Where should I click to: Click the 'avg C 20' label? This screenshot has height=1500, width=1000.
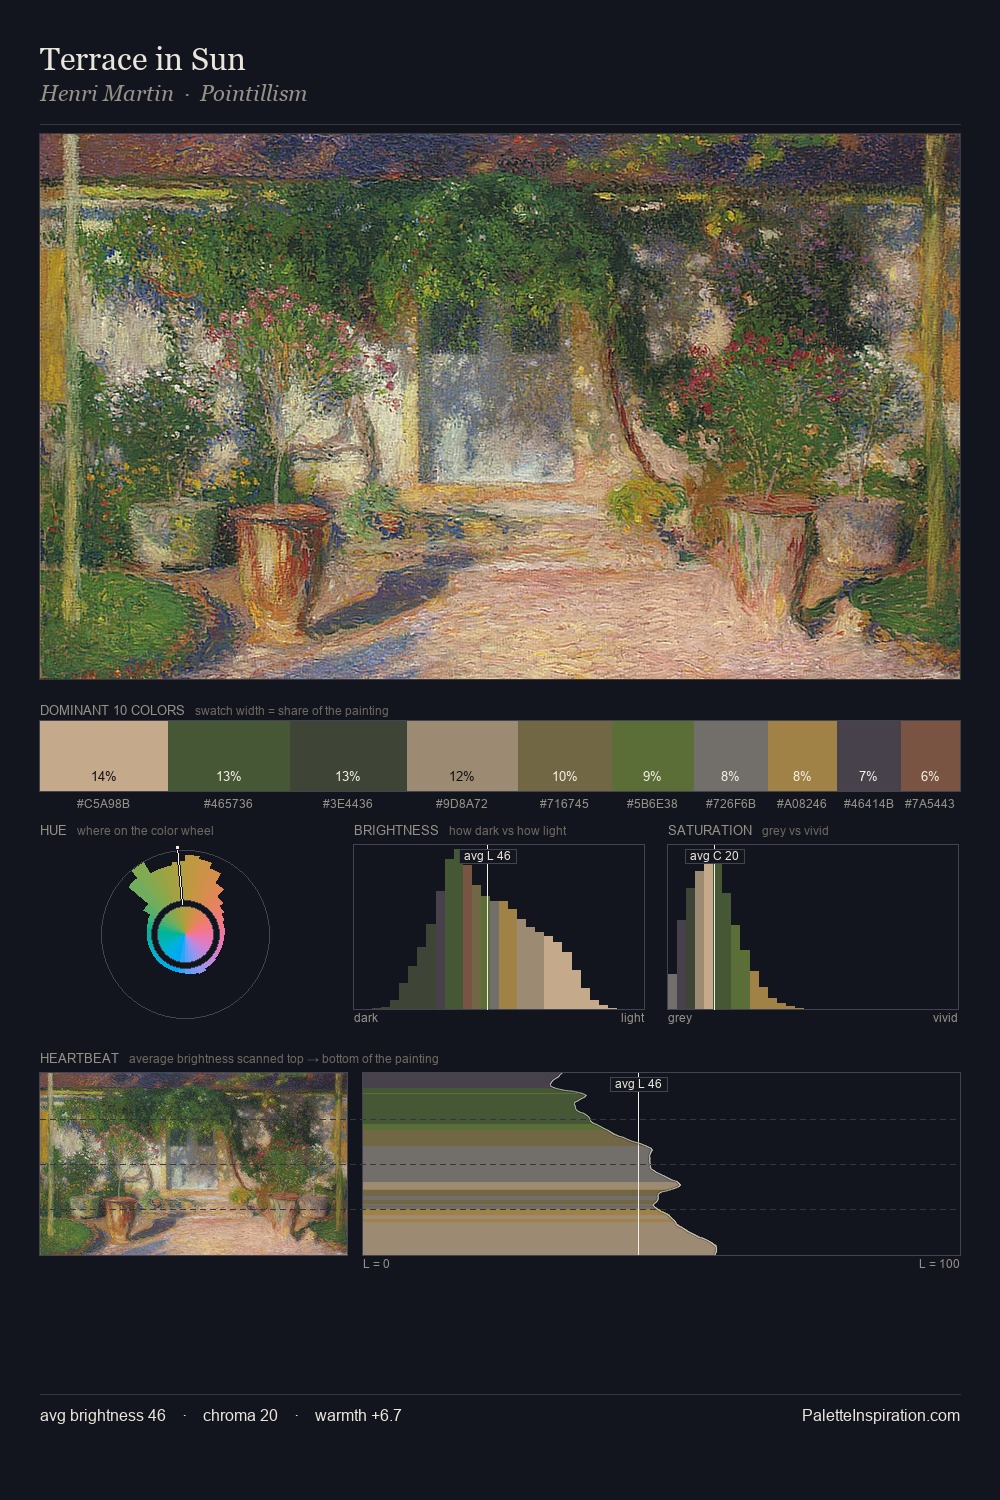click(714, 856)
